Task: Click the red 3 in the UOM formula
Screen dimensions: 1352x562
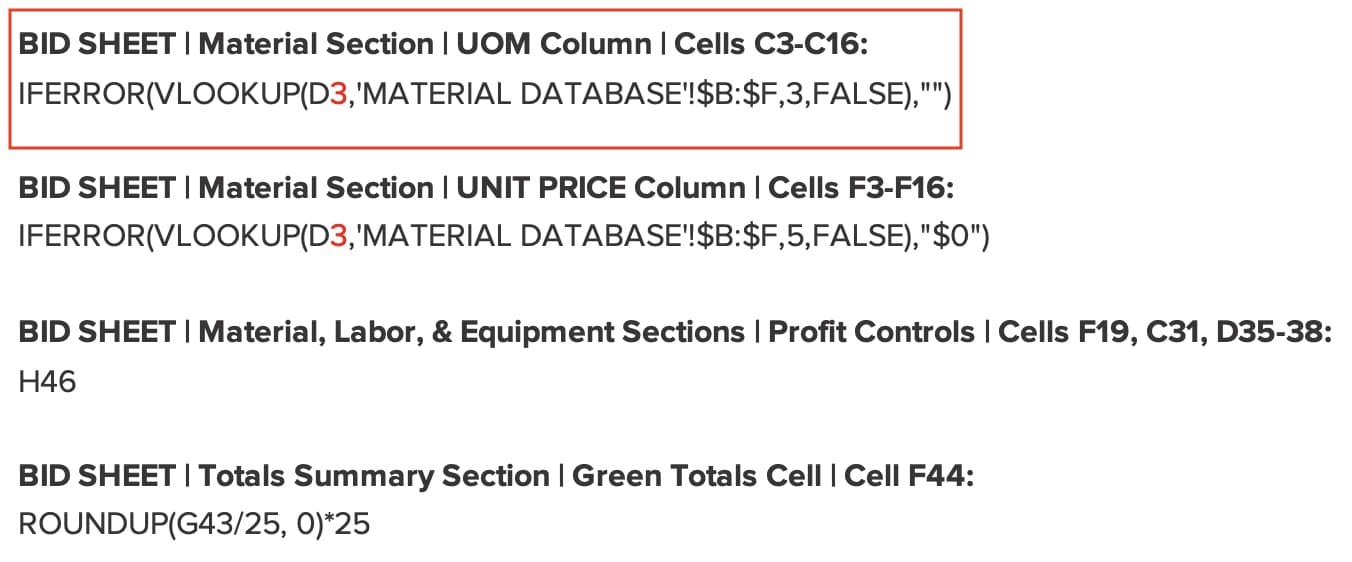Action: tap(338, 94)
